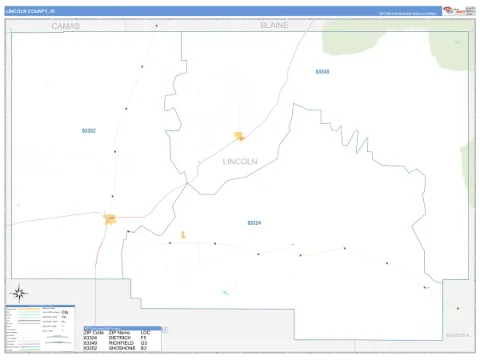This screenshot has width=480, height=360.
Task: Click the blue 83324 ZIP label on map
Action: (x=254, y=223)
